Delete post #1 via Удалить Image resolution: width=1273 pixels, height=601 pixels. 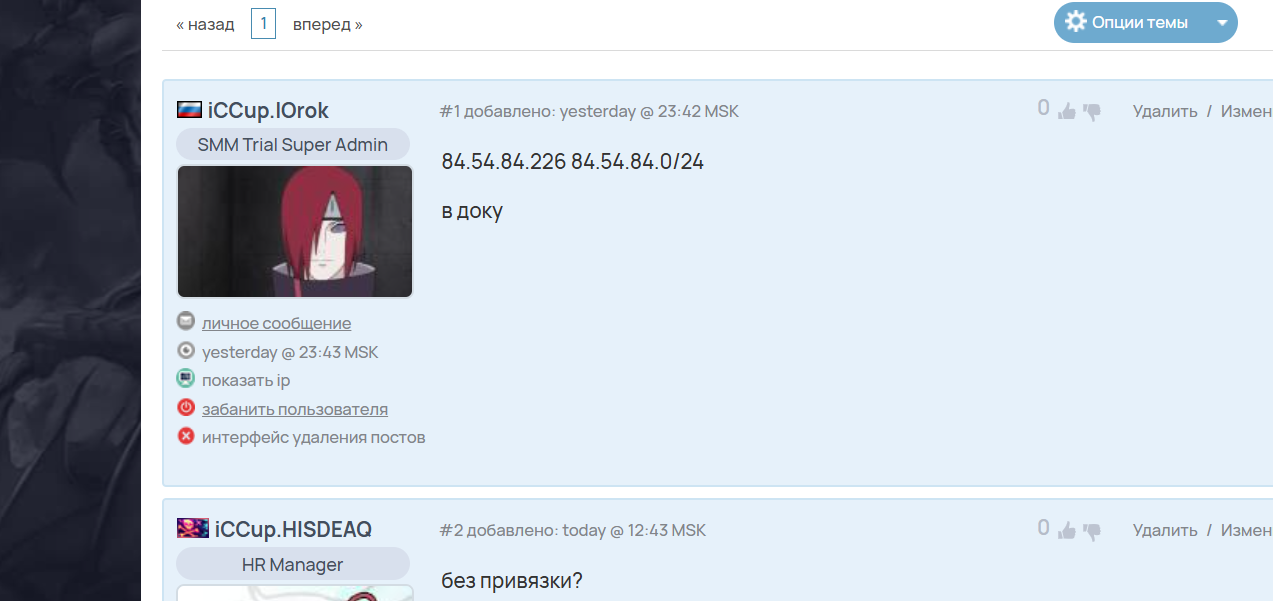click(x=1165, y=111)
